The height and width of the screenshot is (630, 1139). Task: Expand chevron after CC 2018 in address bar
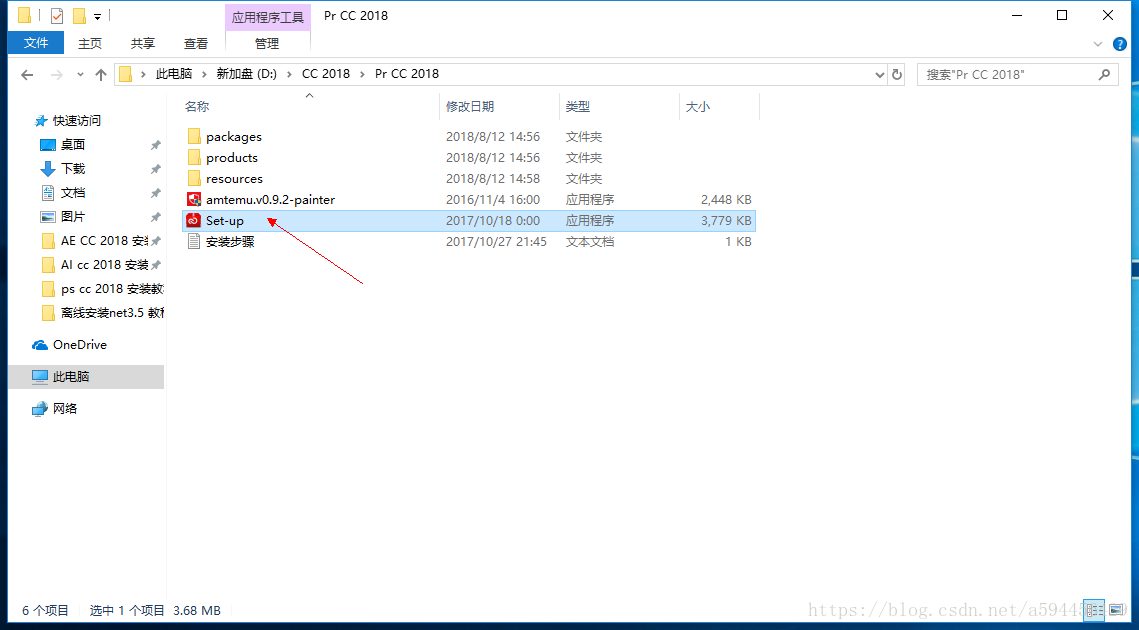pyautogui.click(x=362, y=74)
